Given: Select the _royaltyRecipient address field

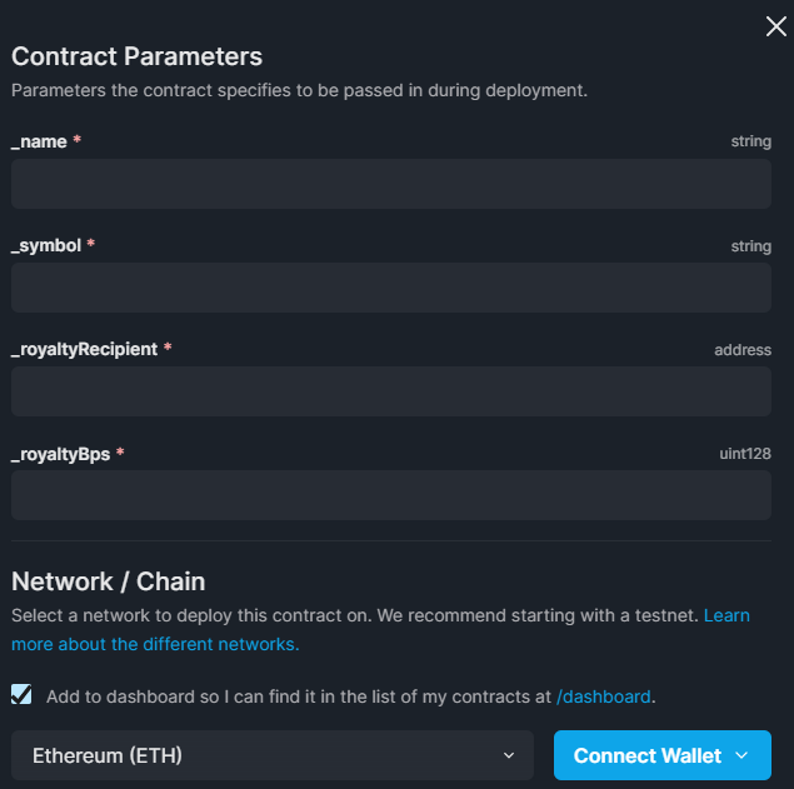Looking at the screenshot, I should [391, 392].
